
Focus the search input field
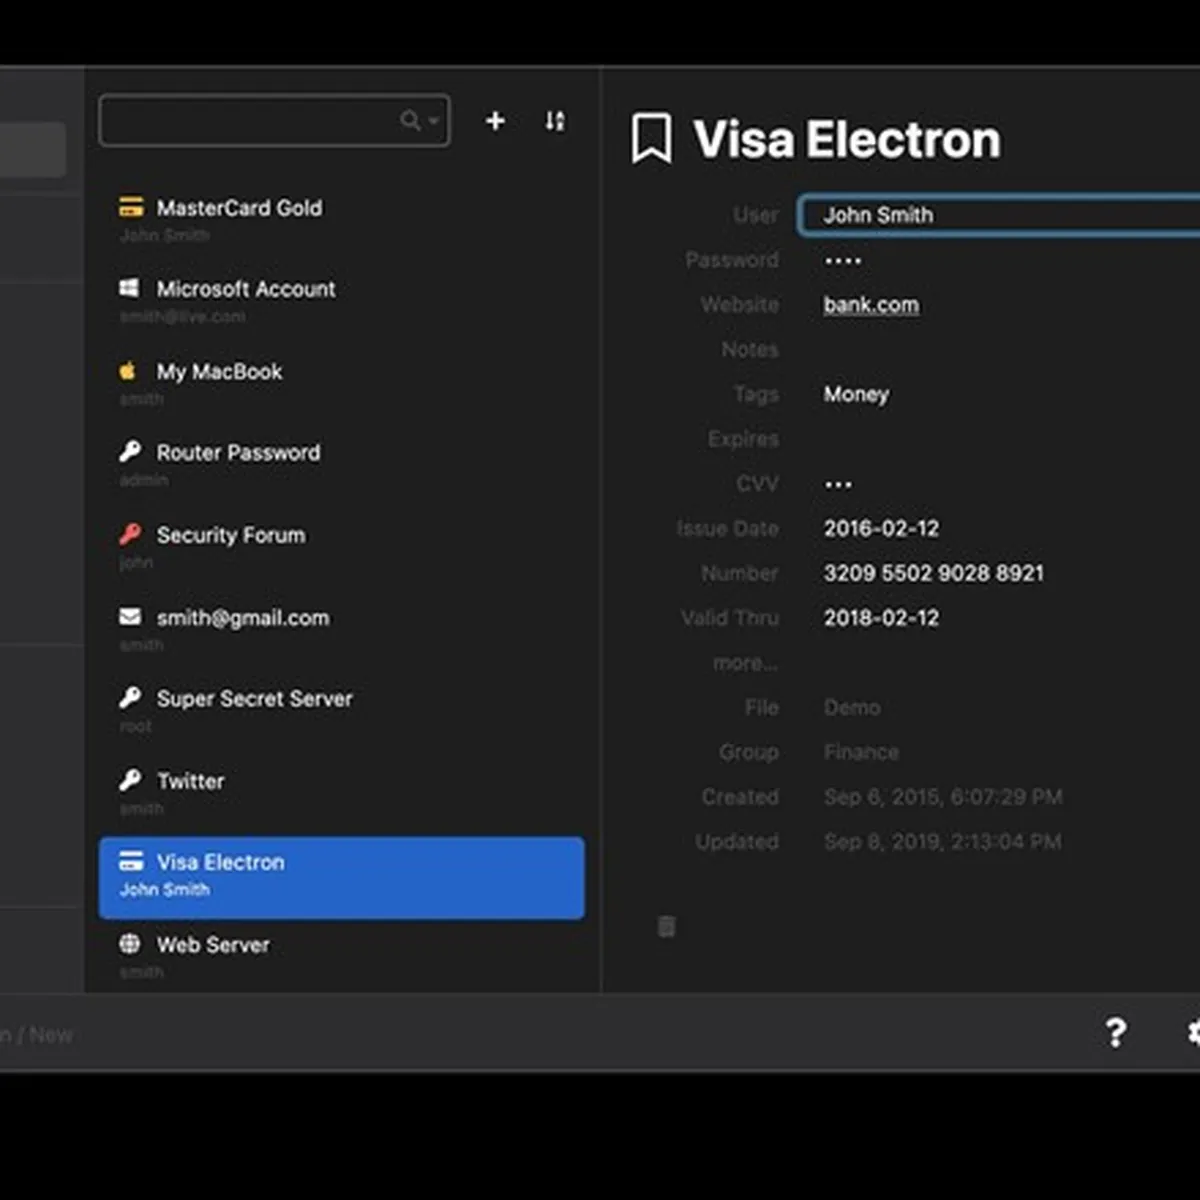[274, 121]
